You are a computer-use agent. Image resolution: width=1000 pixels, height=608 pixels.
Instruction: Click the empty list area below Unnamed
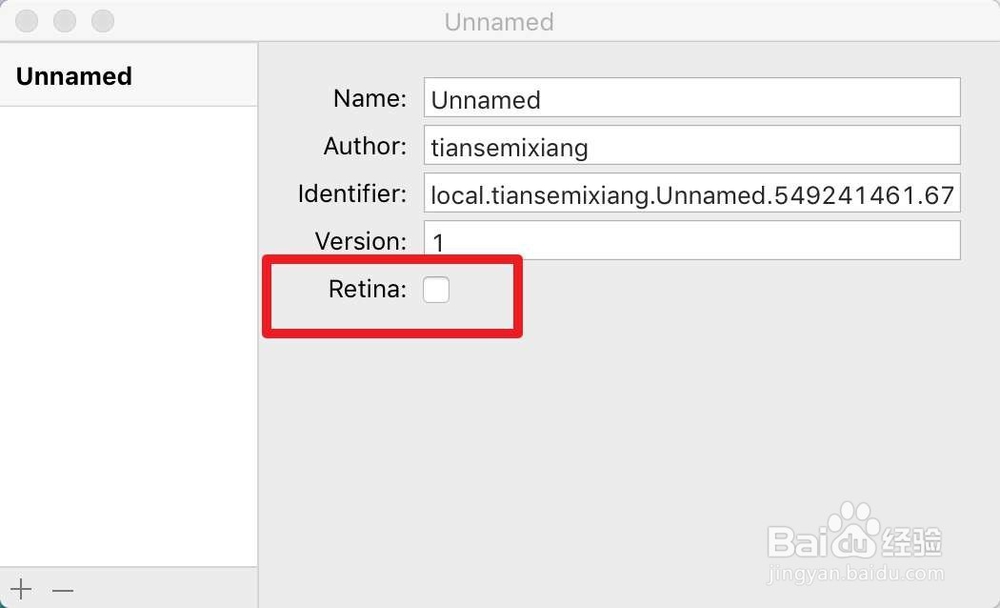click(128, 336)
